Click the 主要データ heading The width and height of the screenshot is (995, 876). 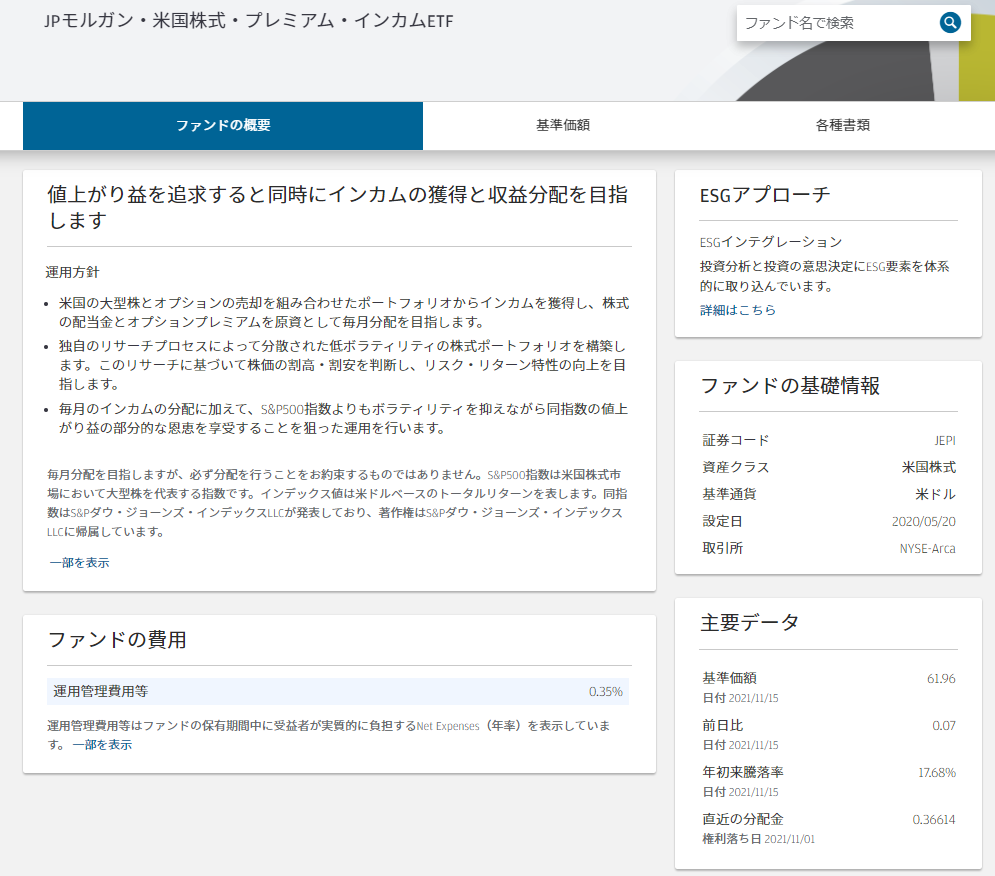(749, 623)
